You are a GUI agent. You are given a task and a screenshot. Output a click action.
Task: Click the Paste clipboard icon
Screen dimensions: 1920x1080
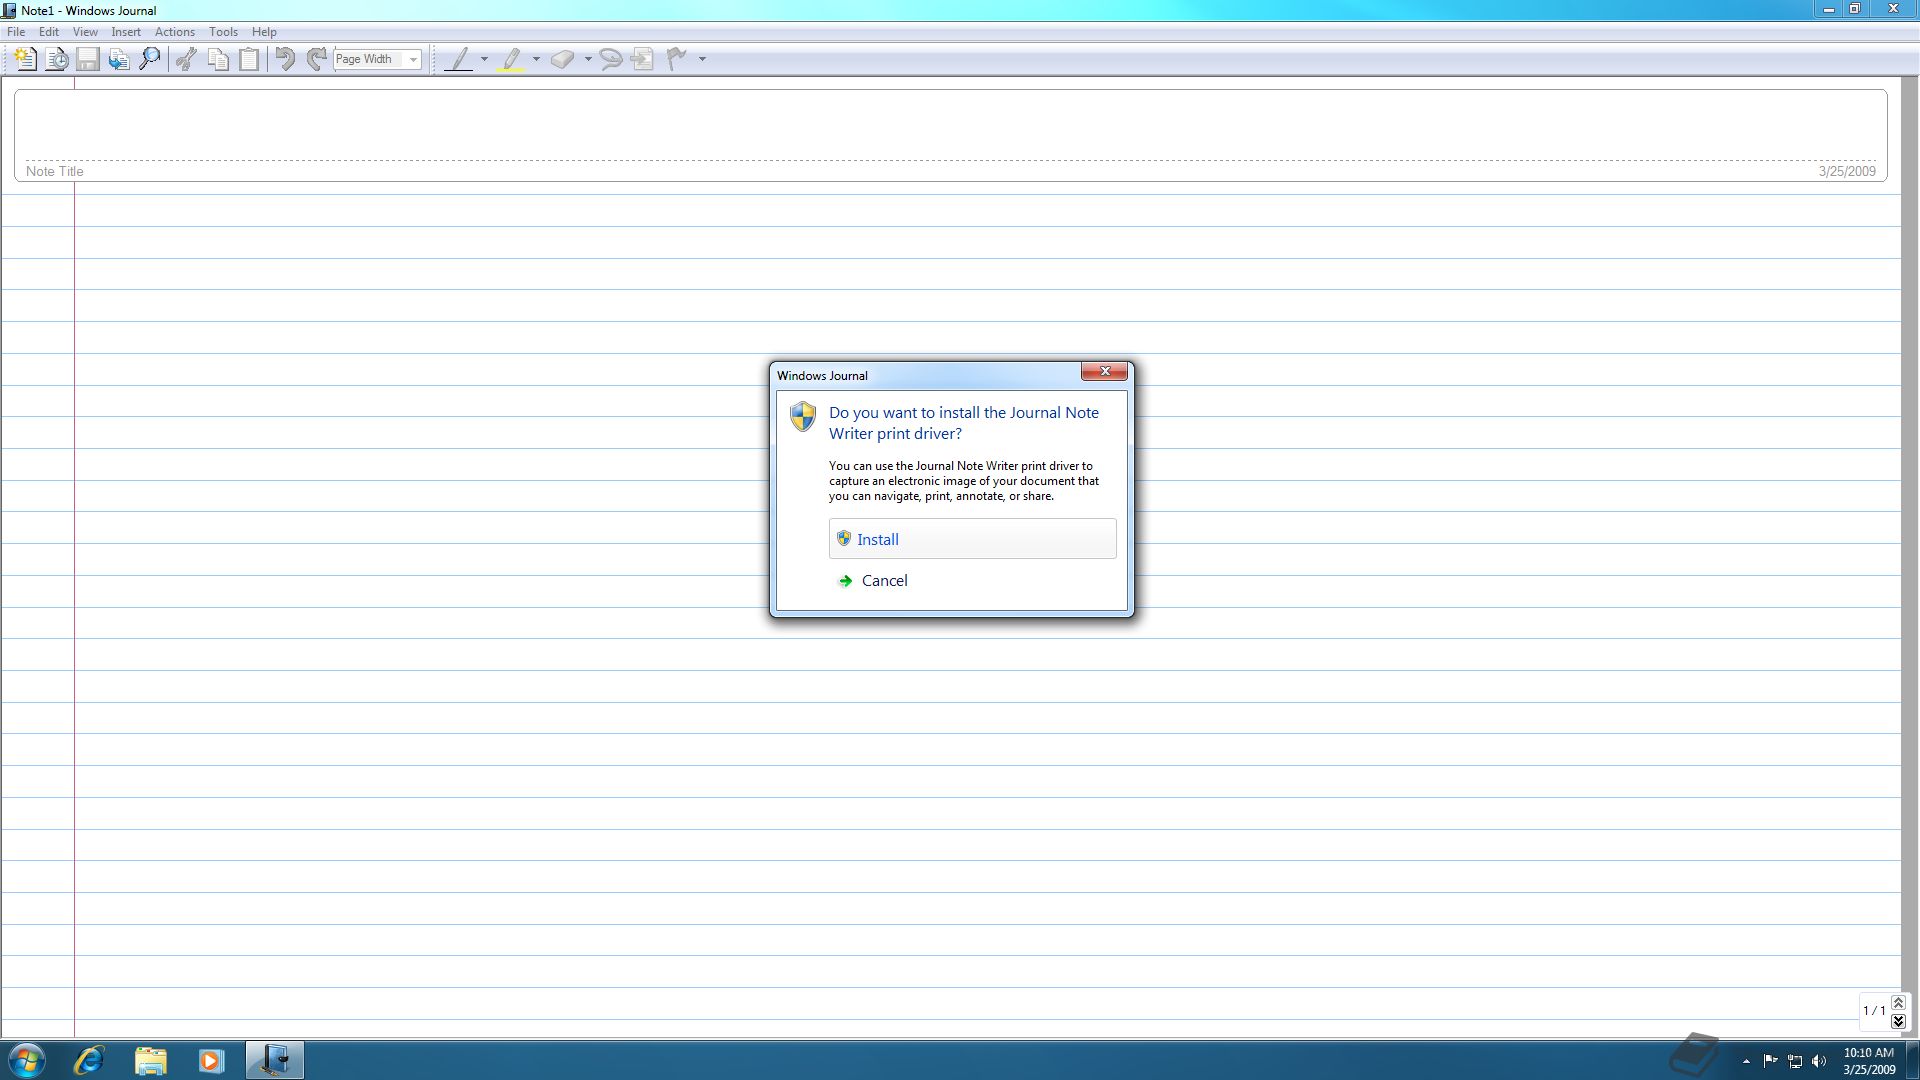click(x=249, y=59)
